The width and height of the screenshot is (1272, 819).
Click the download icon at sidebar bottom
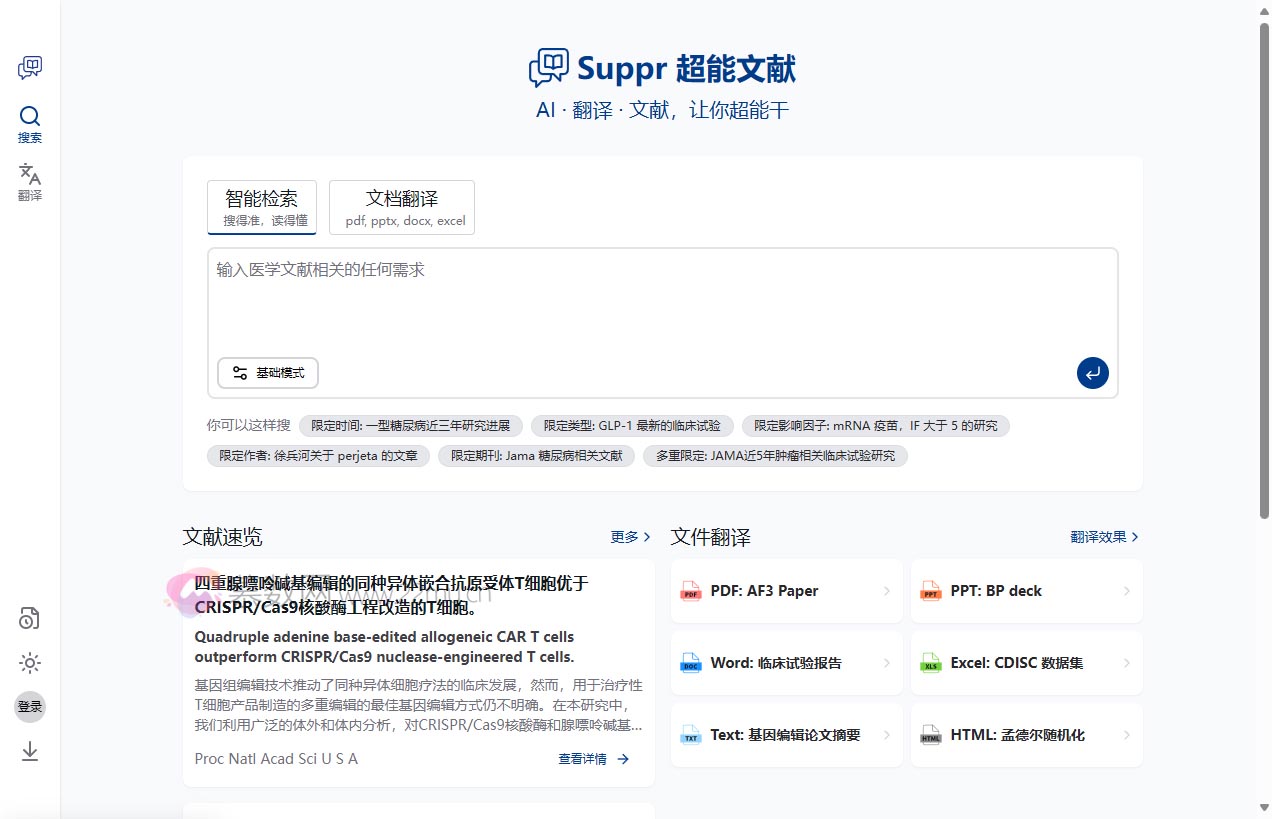pyautogui.click(x=29, y=750)
